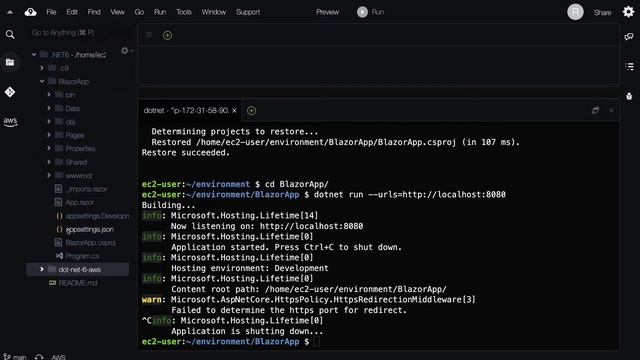
Task: Open the AWS Toolkit sidebar icon
Action: click(10, 122)
